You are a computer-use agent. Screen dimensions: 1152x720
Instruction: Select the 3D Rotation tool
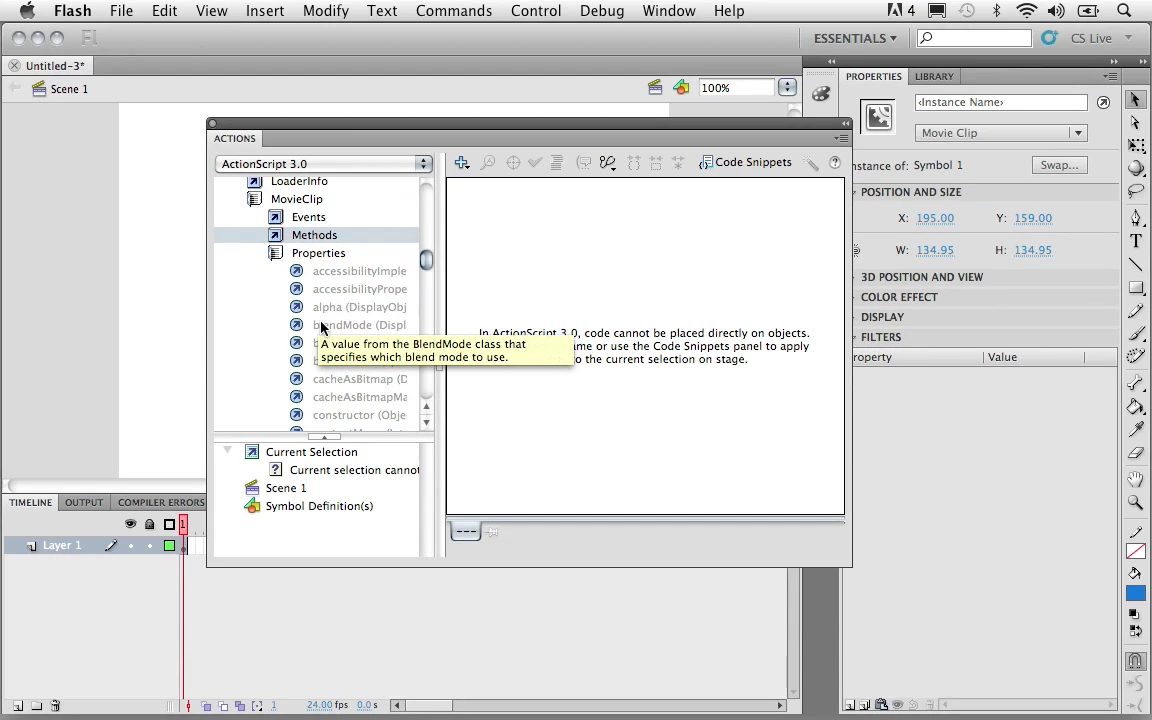(1135, 168)
